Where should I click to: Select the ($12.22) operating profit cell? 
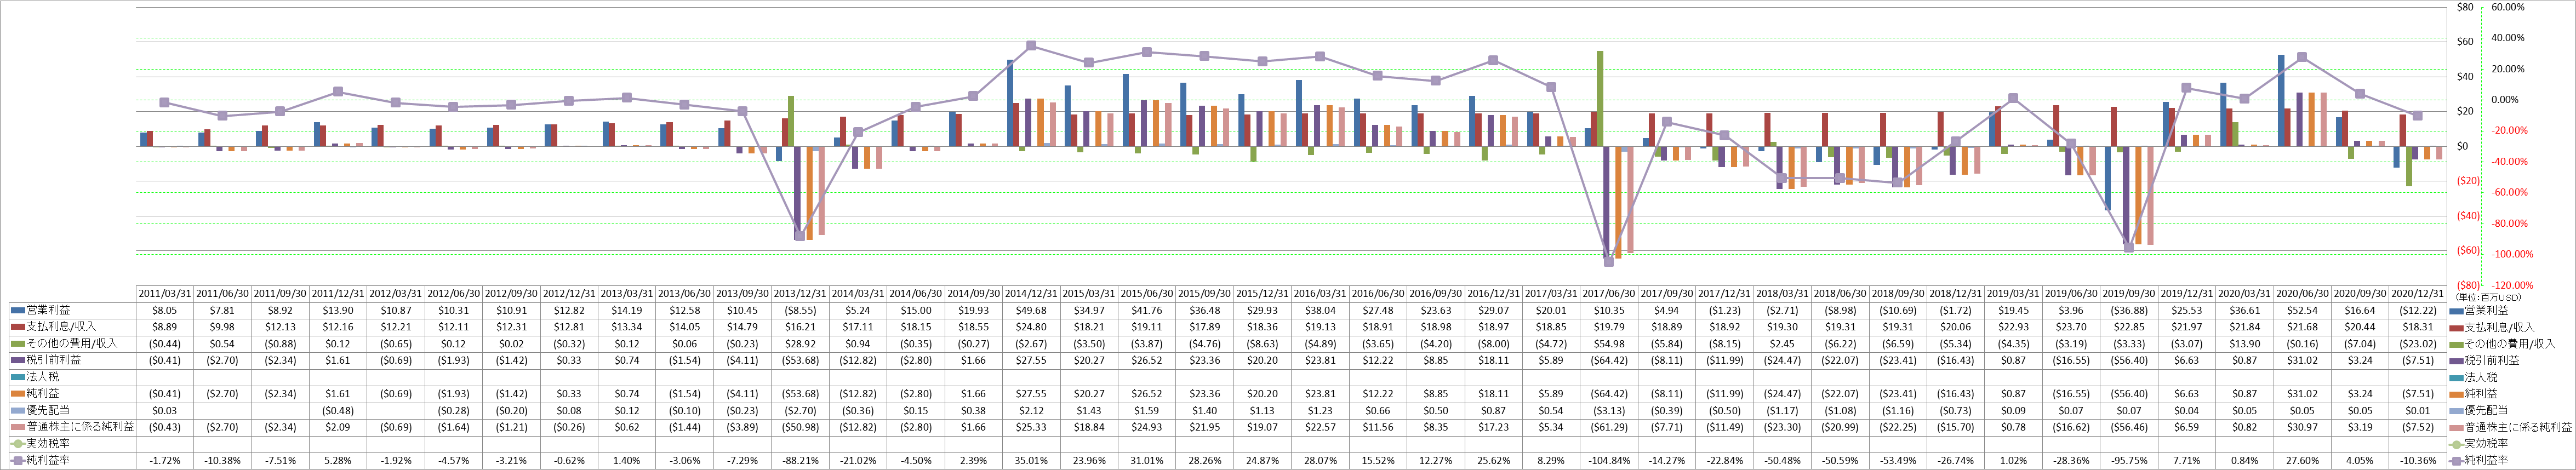[2419, 310]
